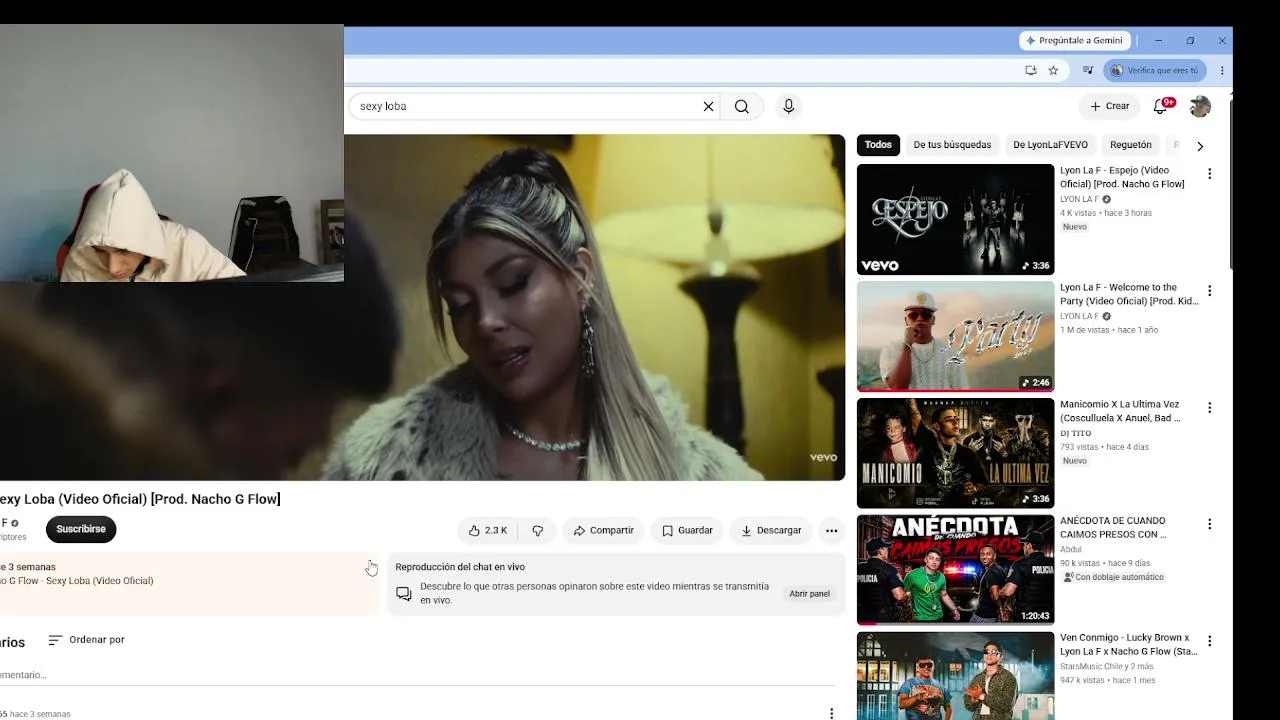Open 'Lyon La F - Espejo' video thumbnail
Screen dimensions: 1280x720
[955, 220]
